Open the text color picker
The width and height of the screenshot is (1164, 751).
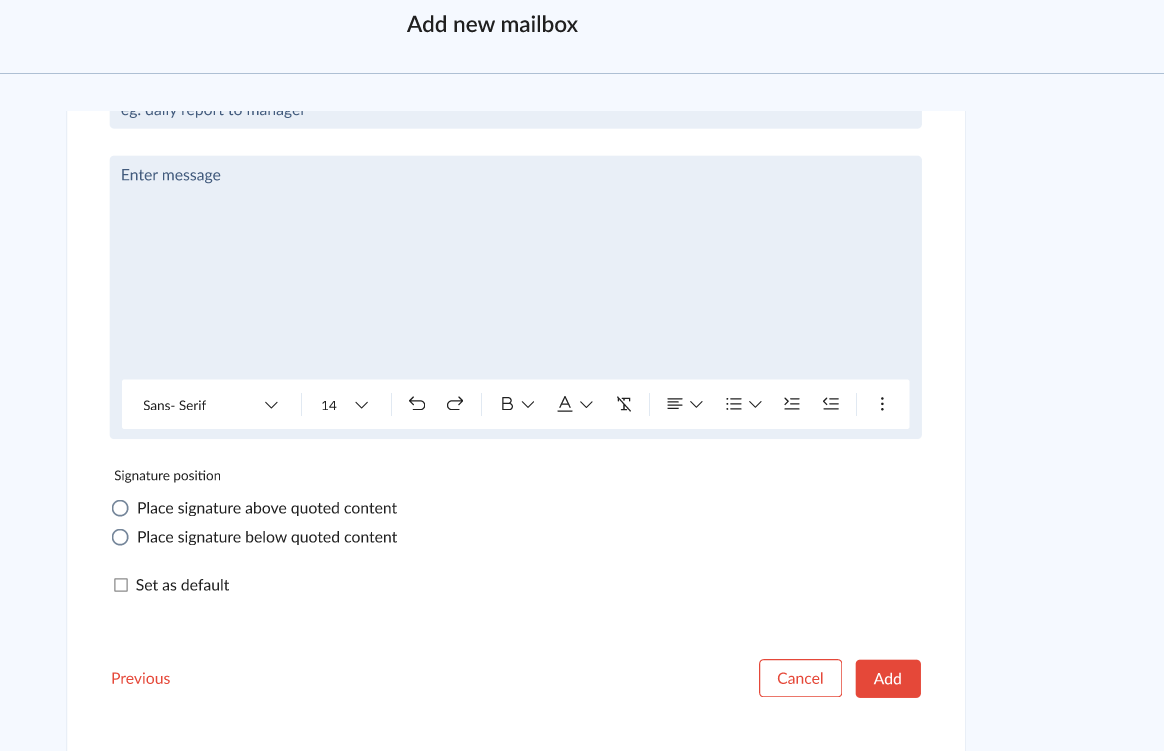pyautogui.click(x=565, y=404)
